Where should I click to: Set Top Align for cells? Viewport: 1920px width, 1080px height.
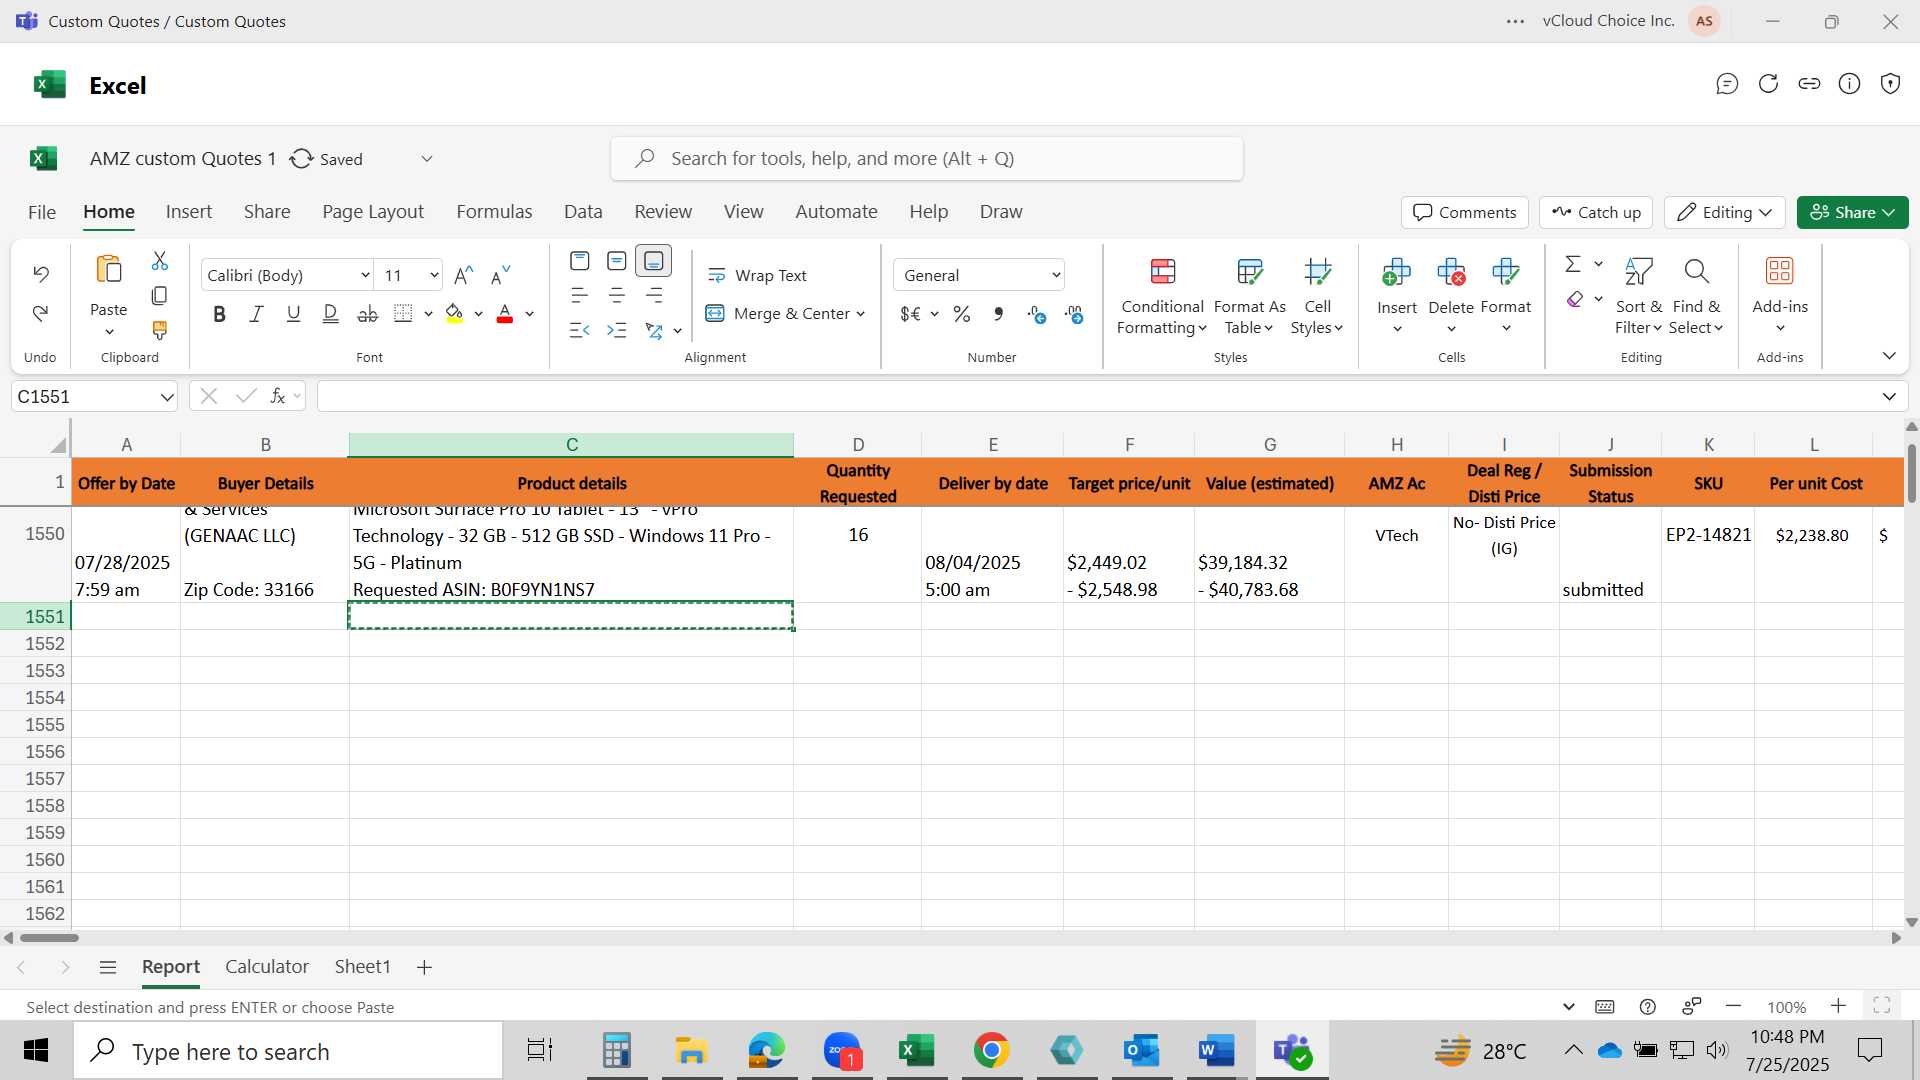(579, 261)
